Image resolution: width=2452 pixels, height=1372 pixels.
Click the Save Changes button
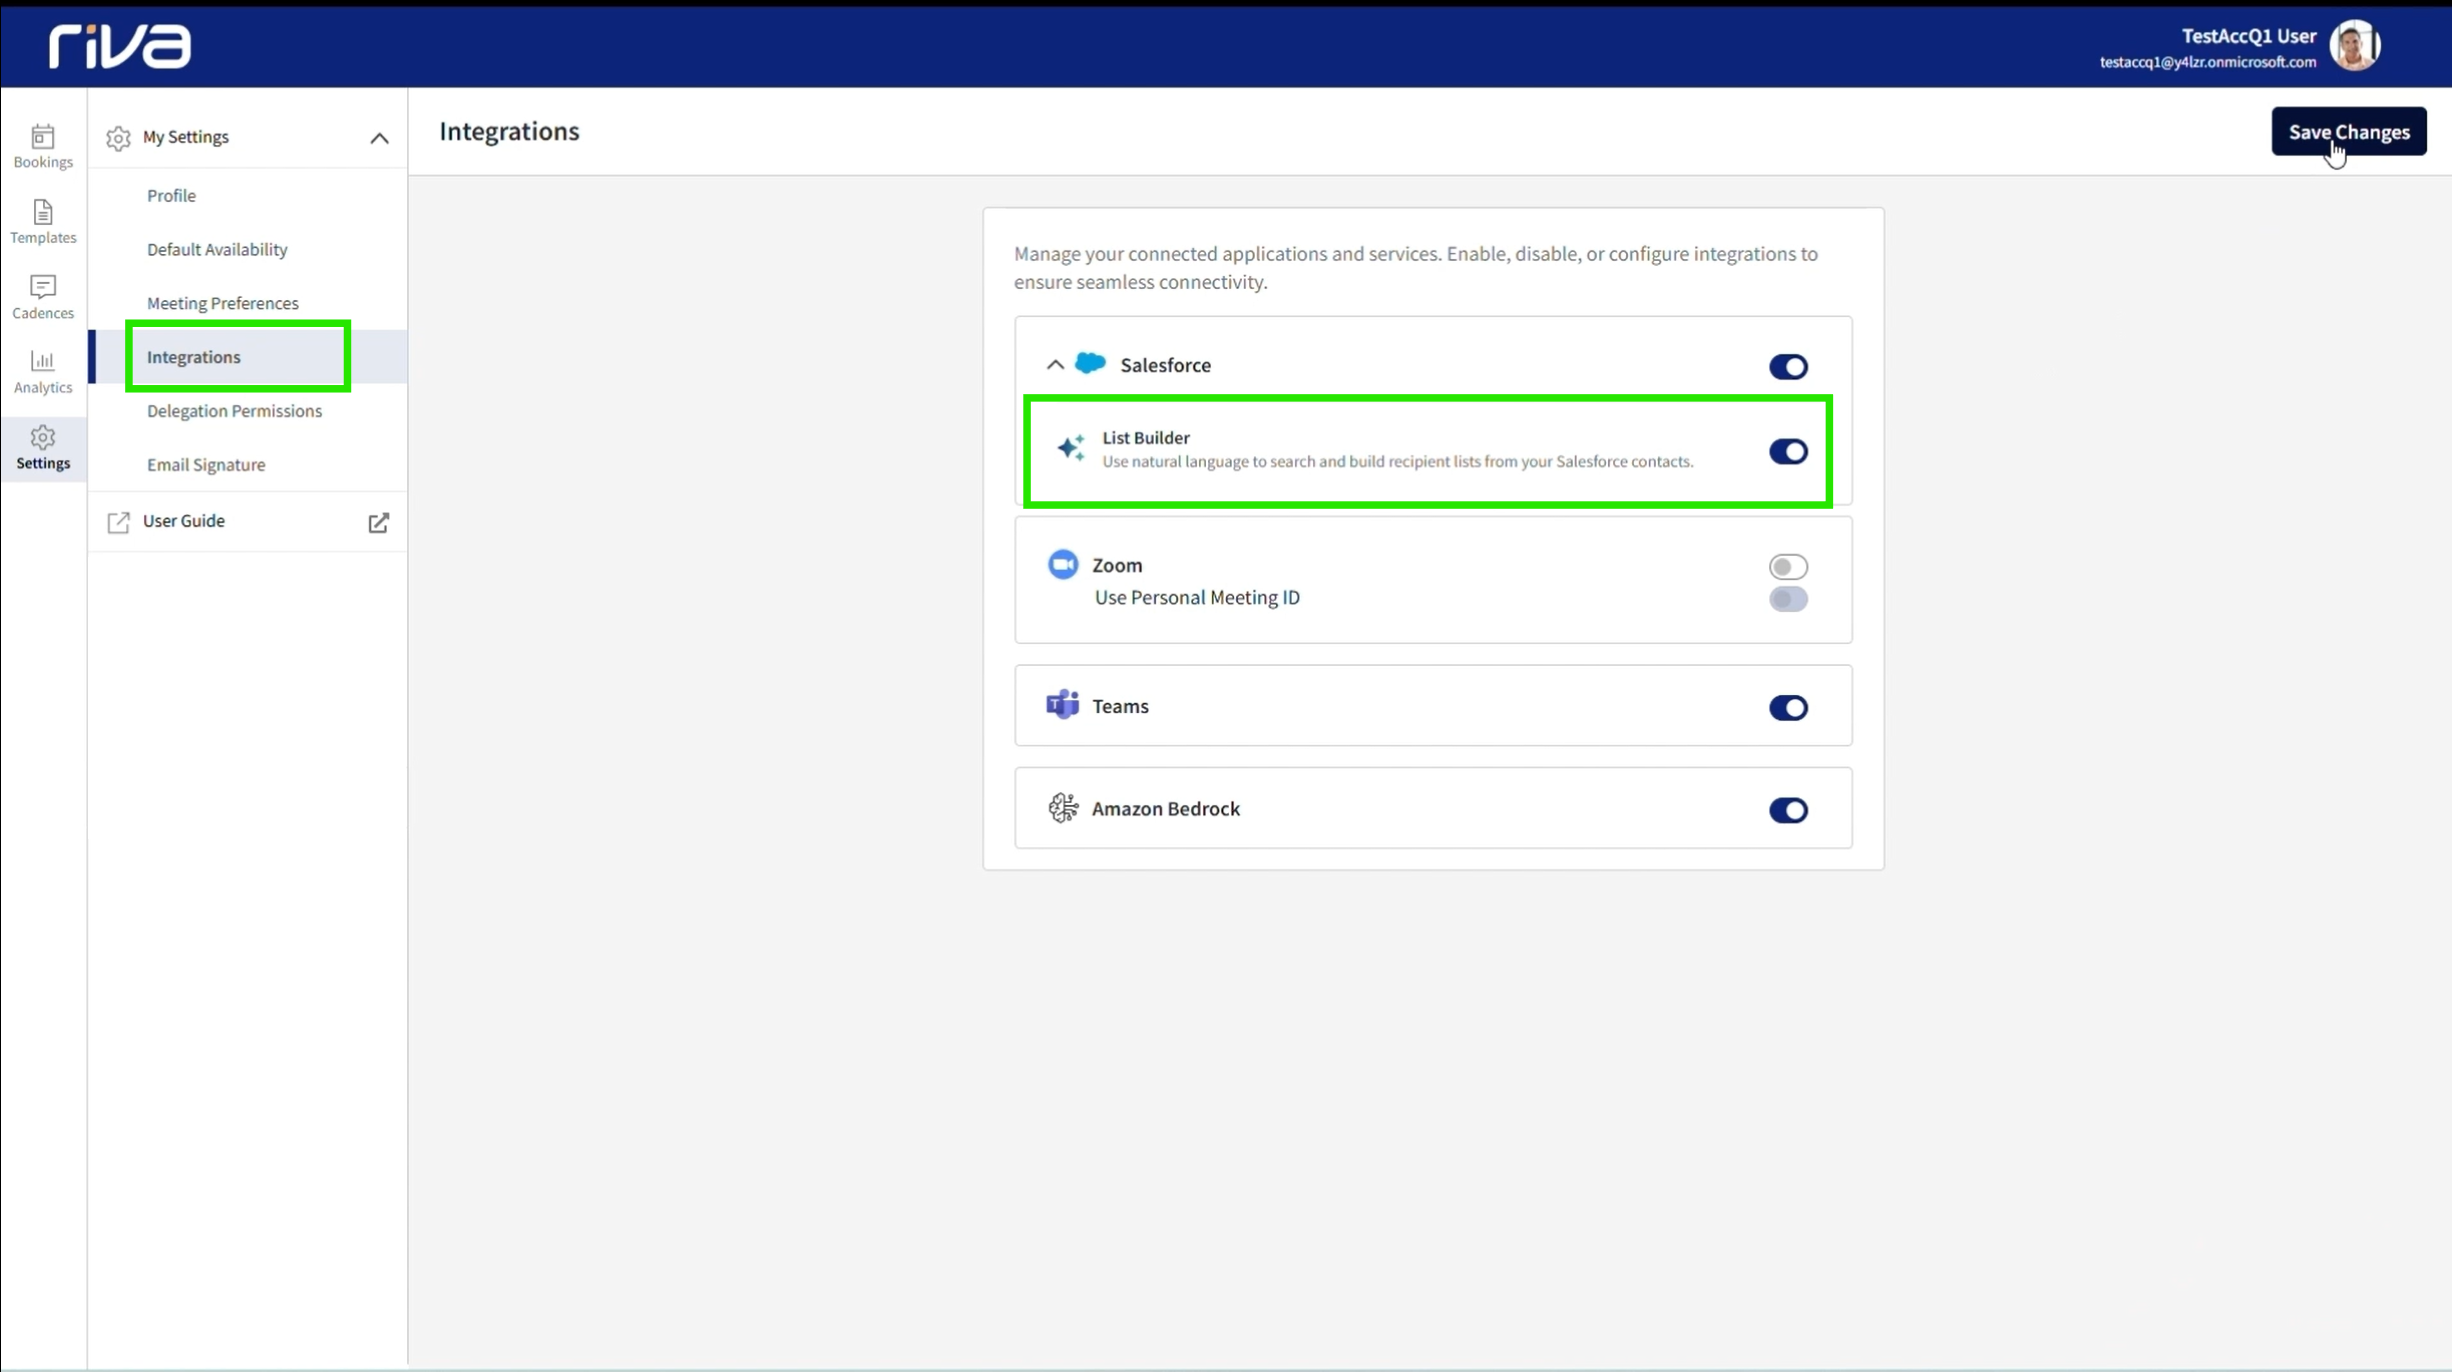[2348, 132]
